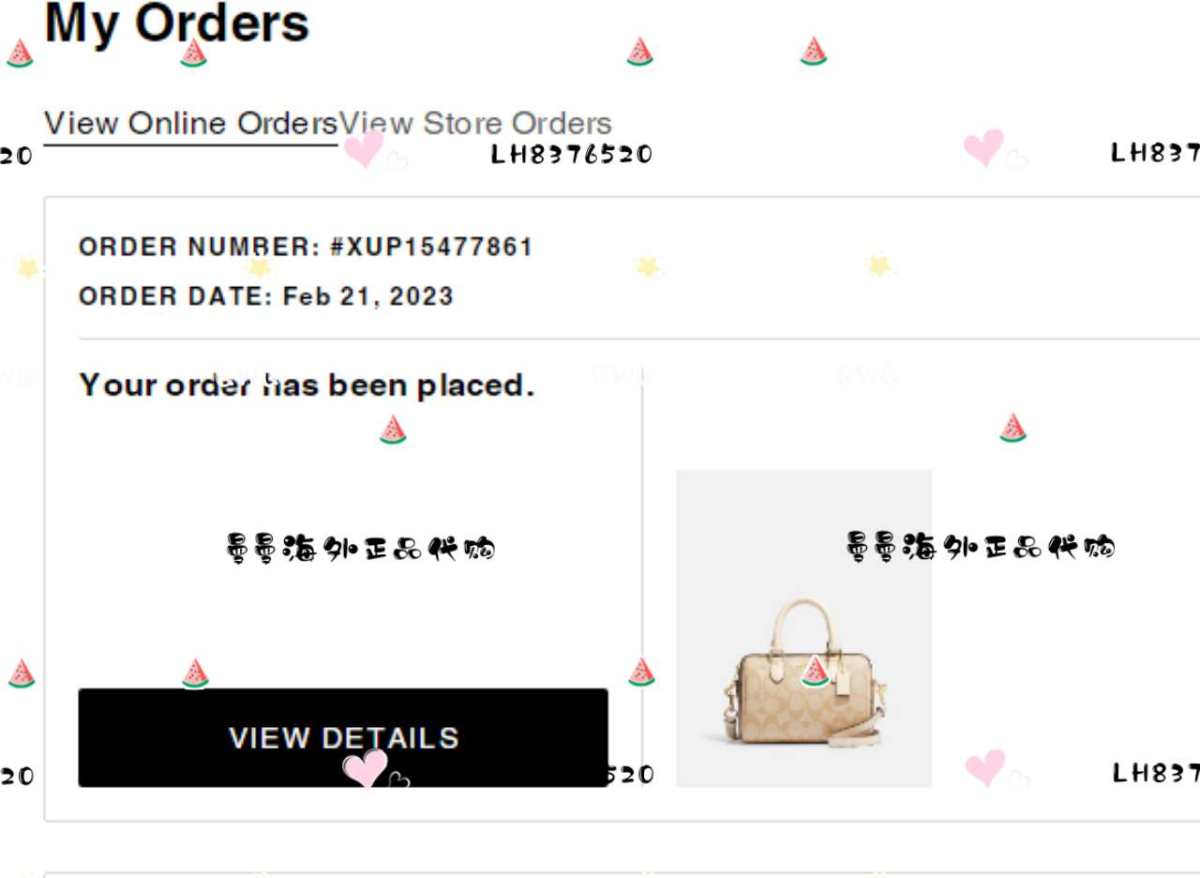The height and width of the screenshot is (878, 1200).
Task: Click yellow star beneath ORDER NUMBER label
Action: tap(260, 268)
